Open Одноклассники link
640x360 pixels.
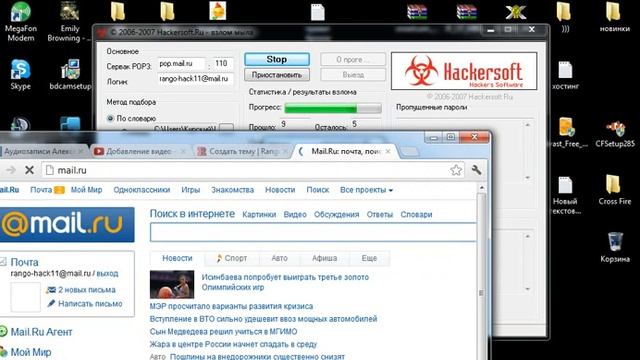142,190
